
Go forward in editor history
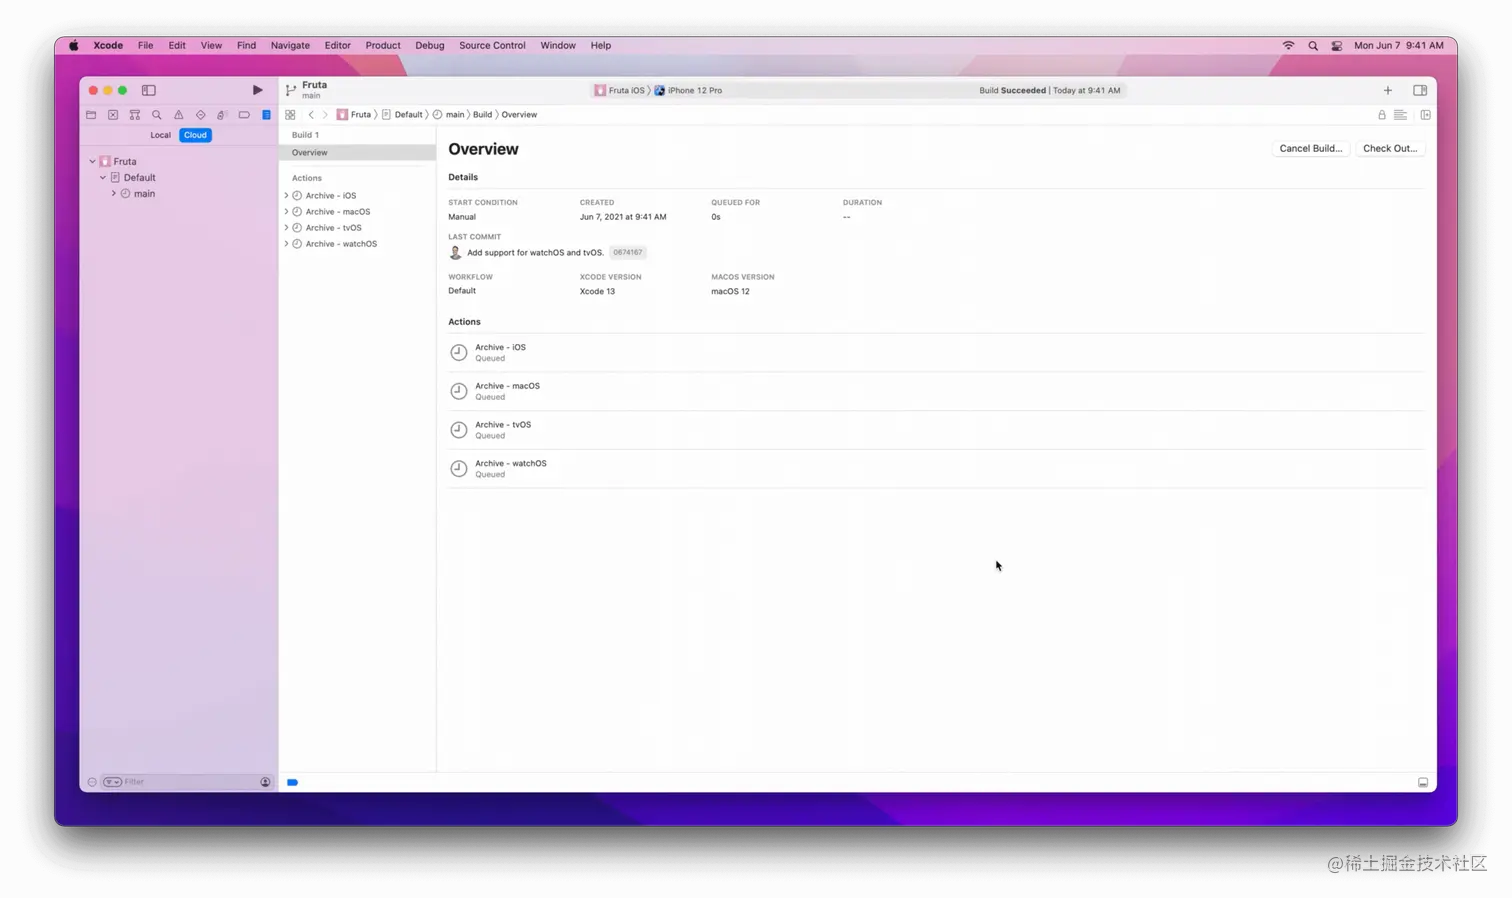[x=325, y=115]
